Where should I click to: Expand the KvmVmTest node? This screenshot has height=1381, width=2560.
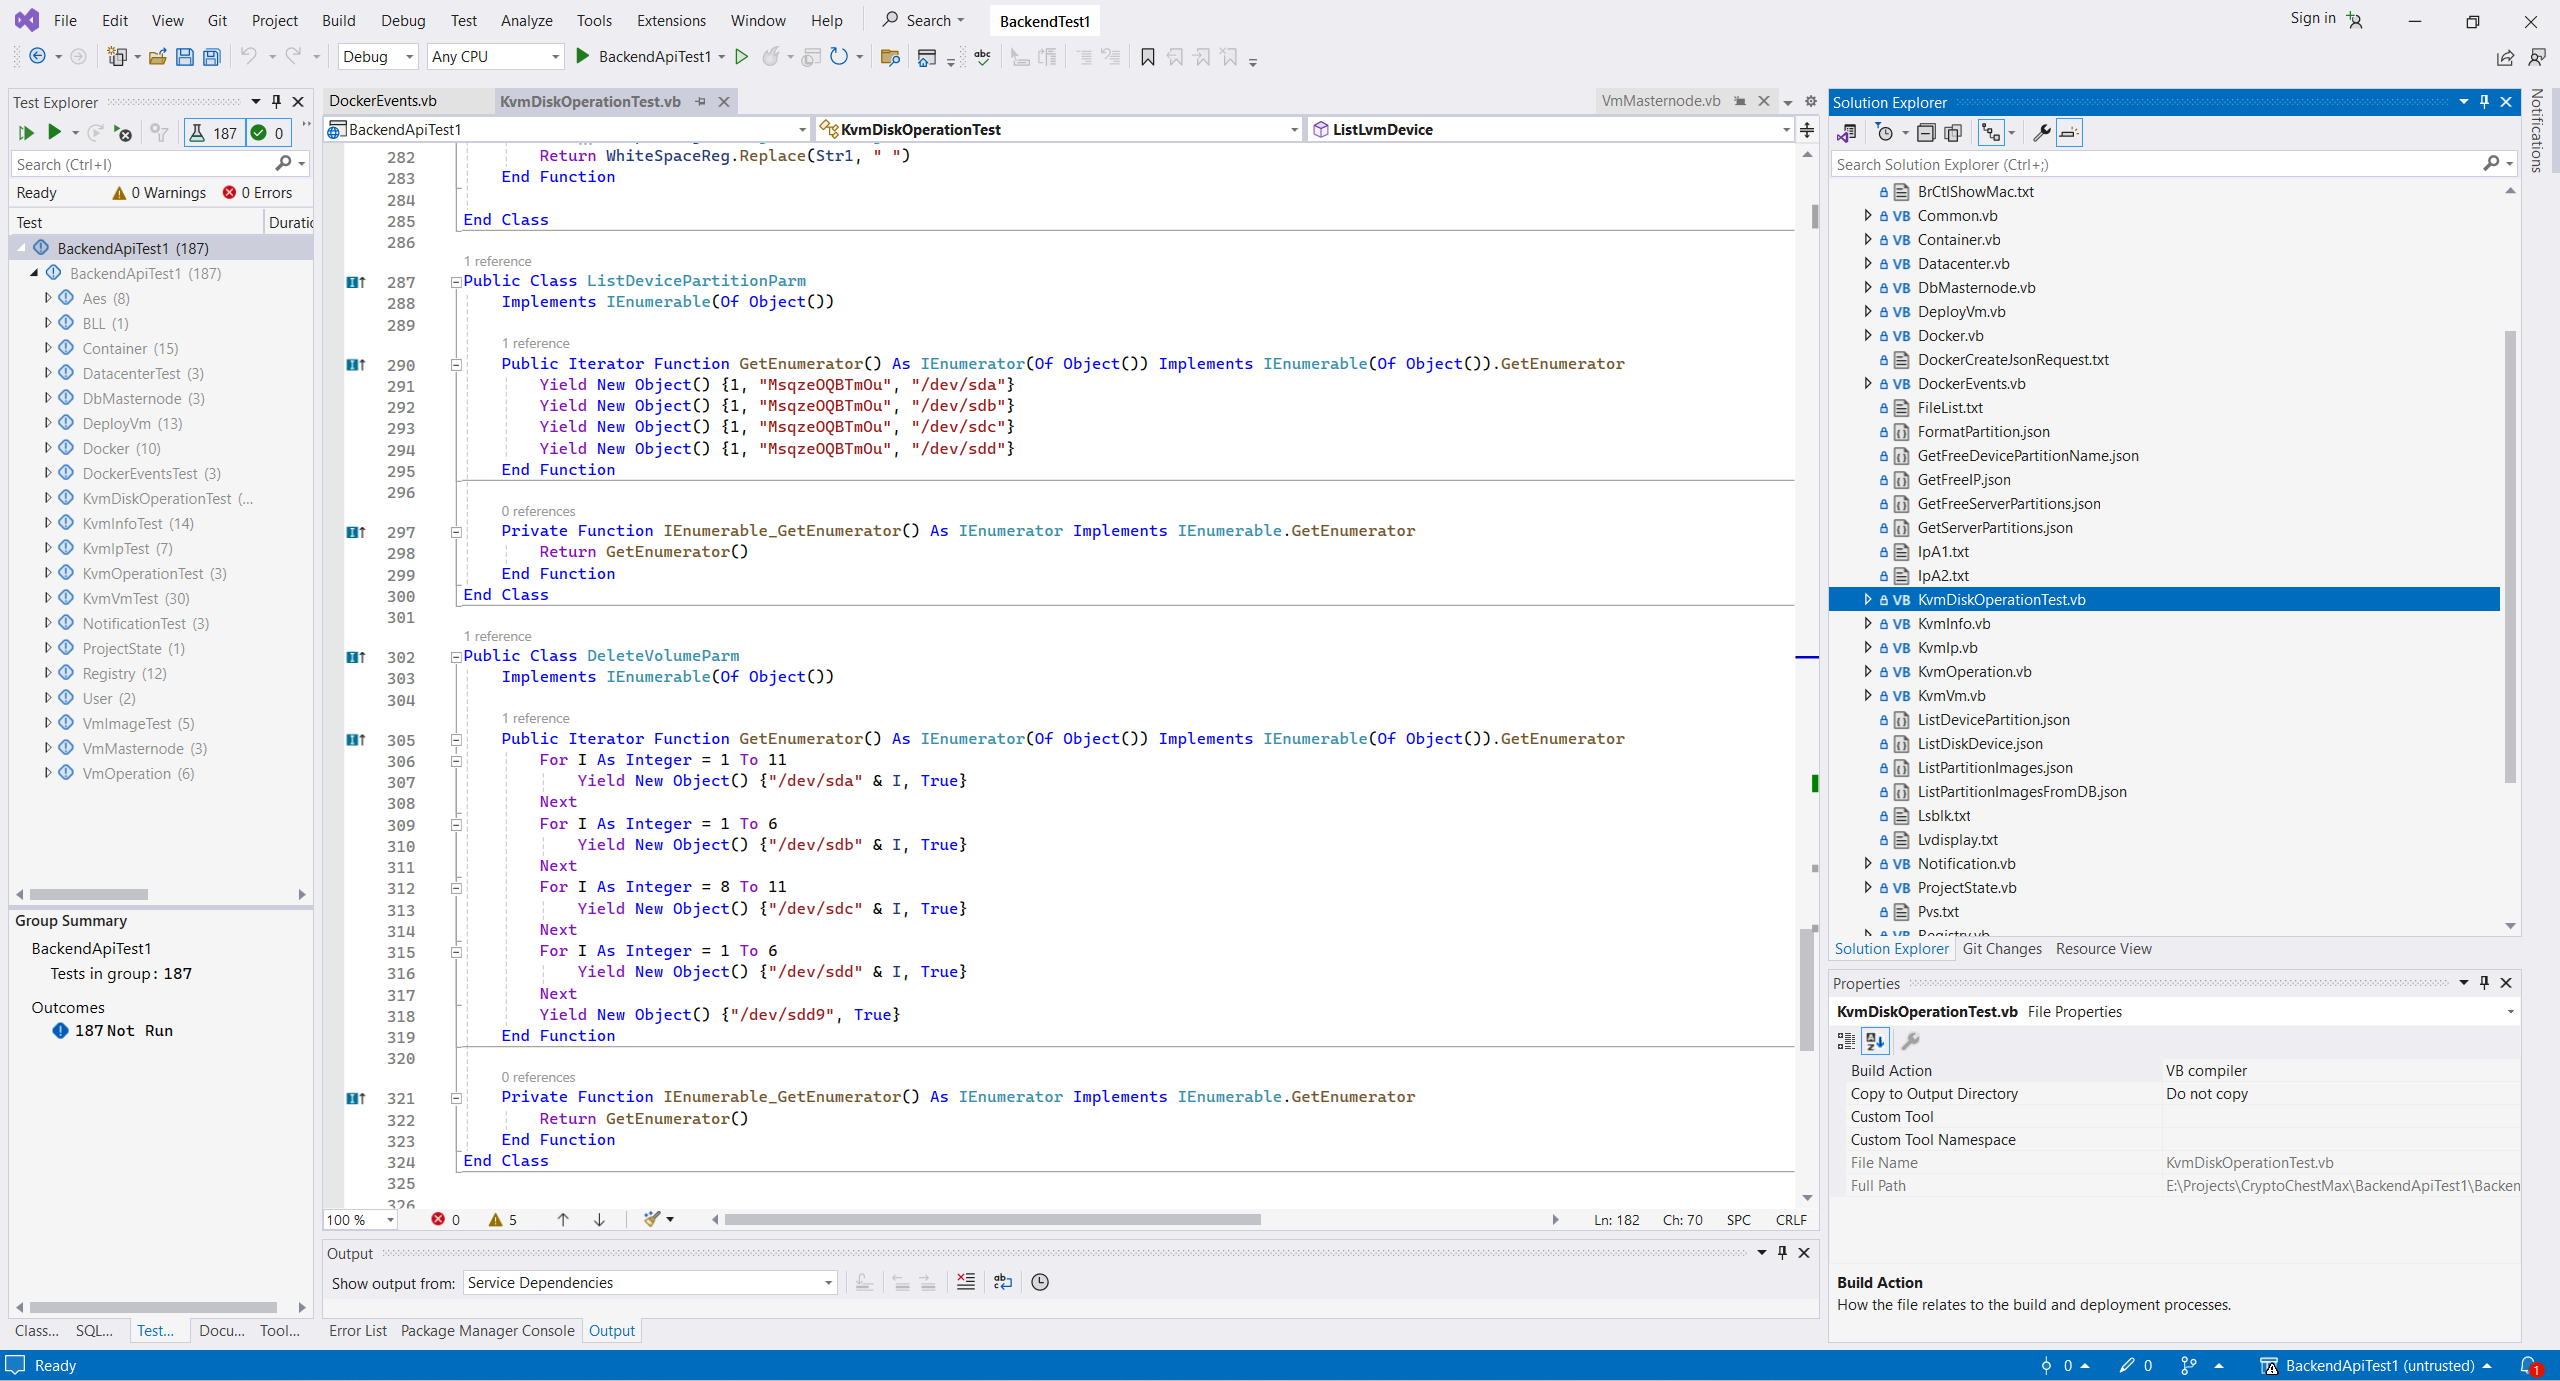click(47, 598)
